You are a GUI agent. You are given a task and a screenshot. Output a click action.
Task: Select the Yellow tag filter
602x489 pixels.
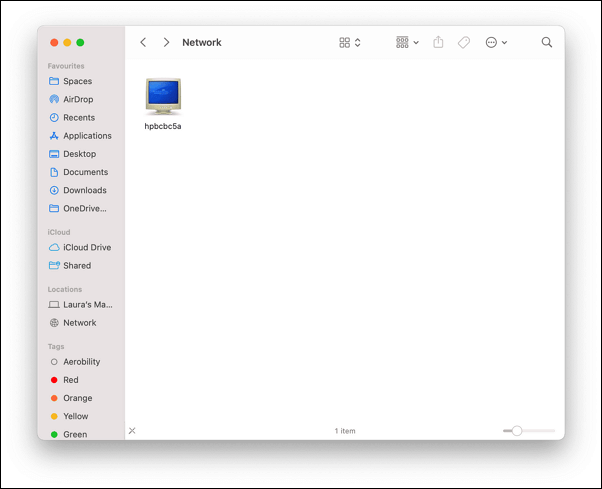click(75, 416)
